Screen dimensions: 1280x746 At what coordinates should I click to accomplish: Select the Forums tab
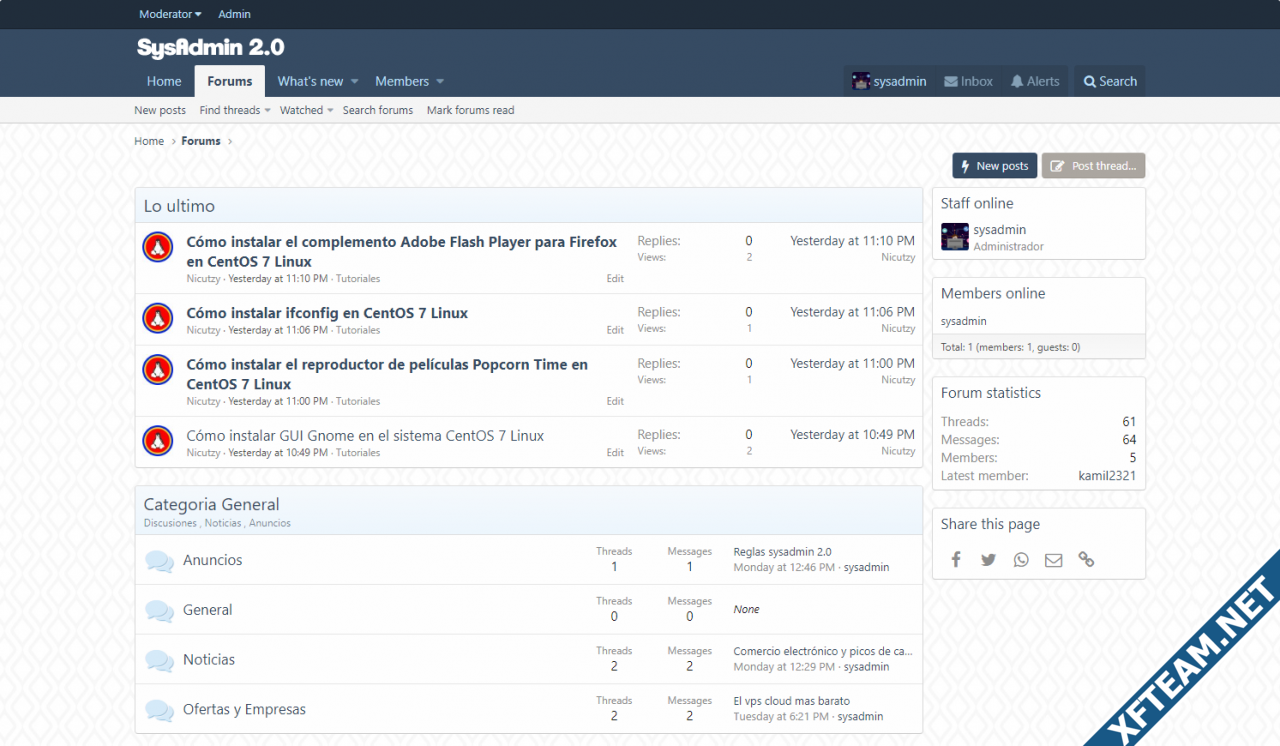click(x=230, y=81)
